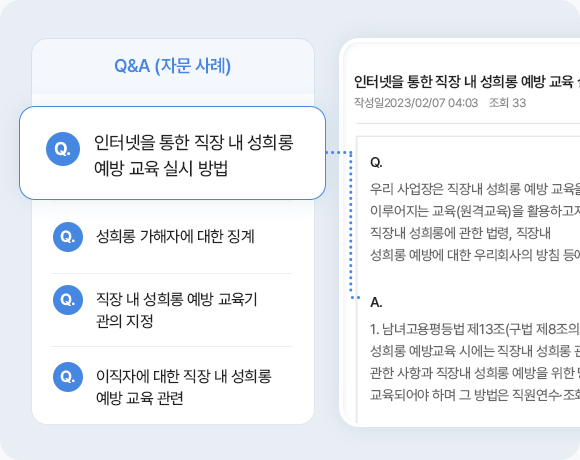
Task: Select the Q icon for 교육기관의 지정 question
Action: pos(68,300)
